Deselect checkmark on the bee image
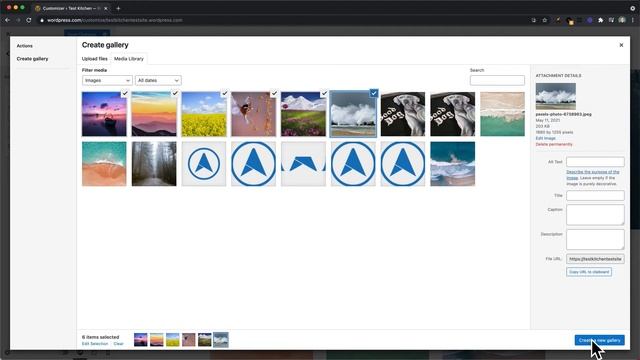The width and height of the screenshot is (640, 360). coord(274,93)
